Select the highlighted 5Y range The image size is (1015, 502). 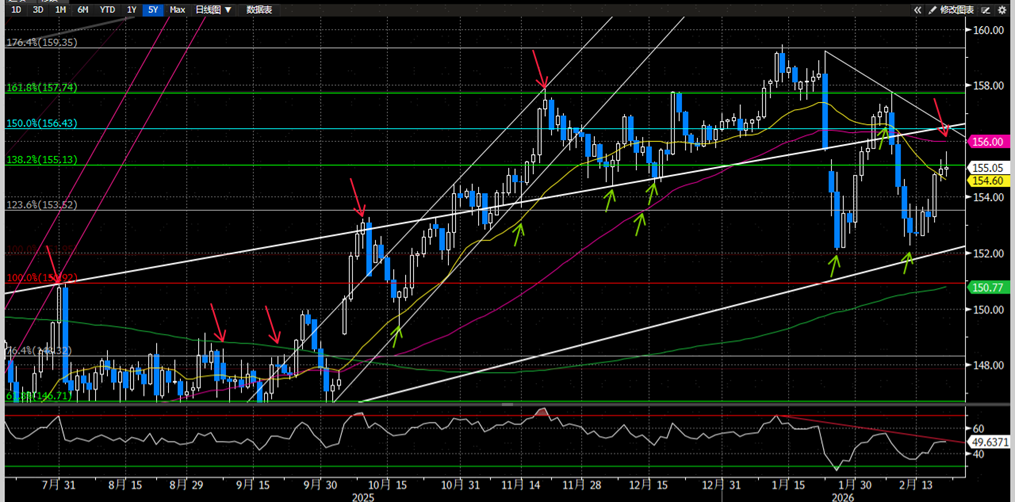(153, 10)
